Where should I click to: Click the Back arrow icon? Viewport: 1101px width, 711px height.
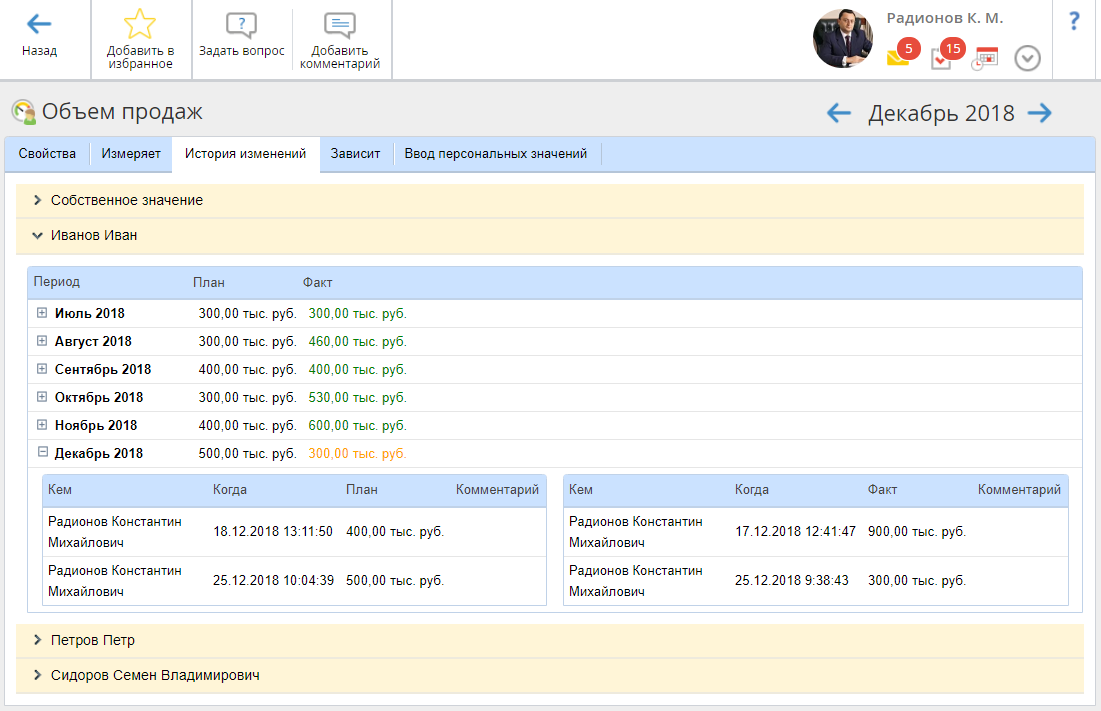(39, 25)
